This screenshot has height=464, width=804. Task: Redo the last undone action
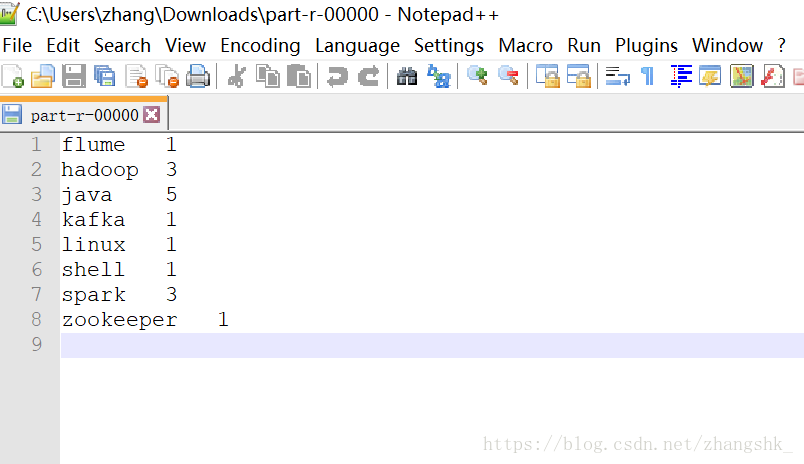point(368,76)
